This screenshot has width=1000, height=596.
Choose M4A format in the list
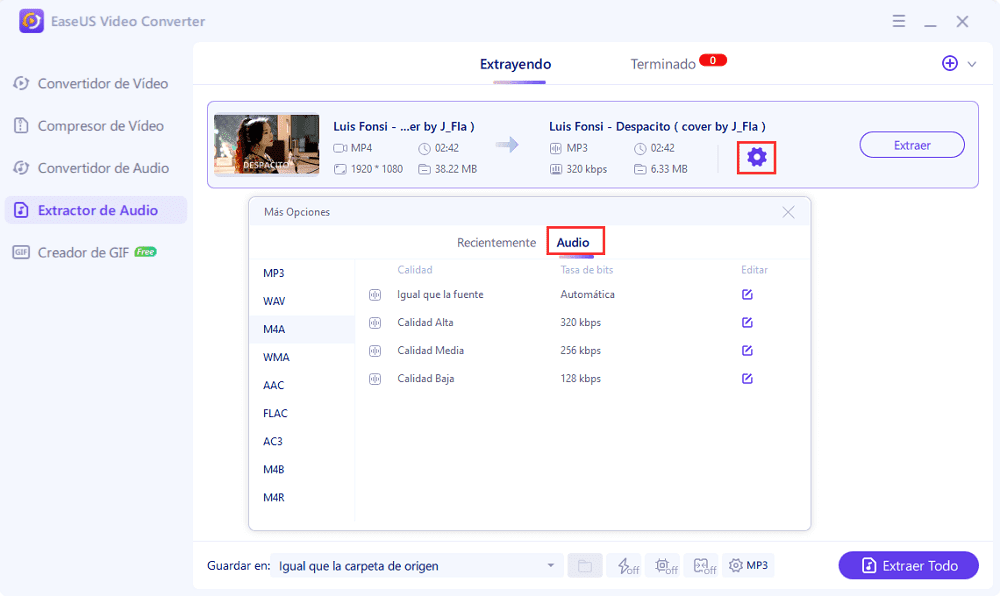pos(302,329)
